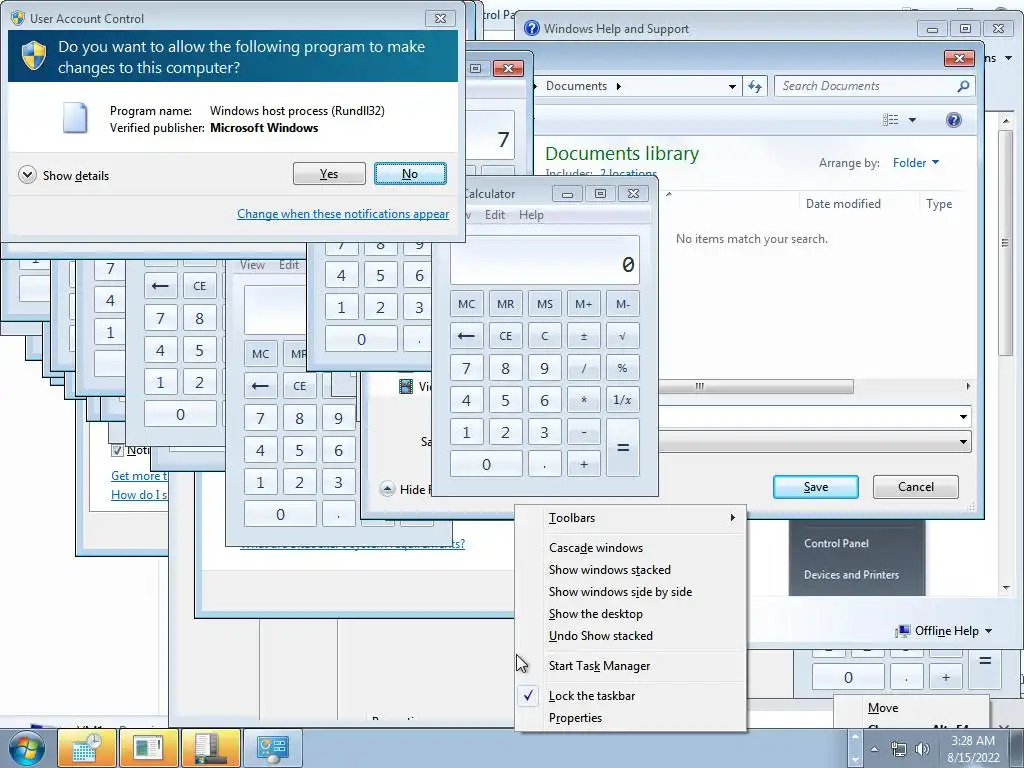Screen dimensions: 1024x768
Task: Open Devices and Printers in Start menu
Action: [x=851, y=575]
